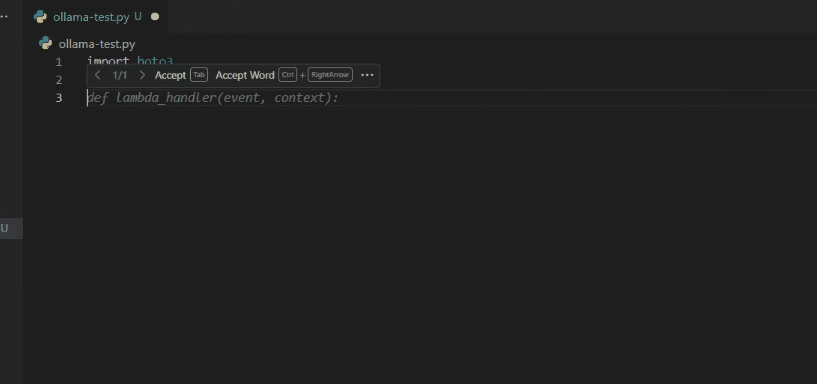Viewport: 817px width, 384px height.
Task: Click line number 3 in the gutter
Action: point(58,97)
